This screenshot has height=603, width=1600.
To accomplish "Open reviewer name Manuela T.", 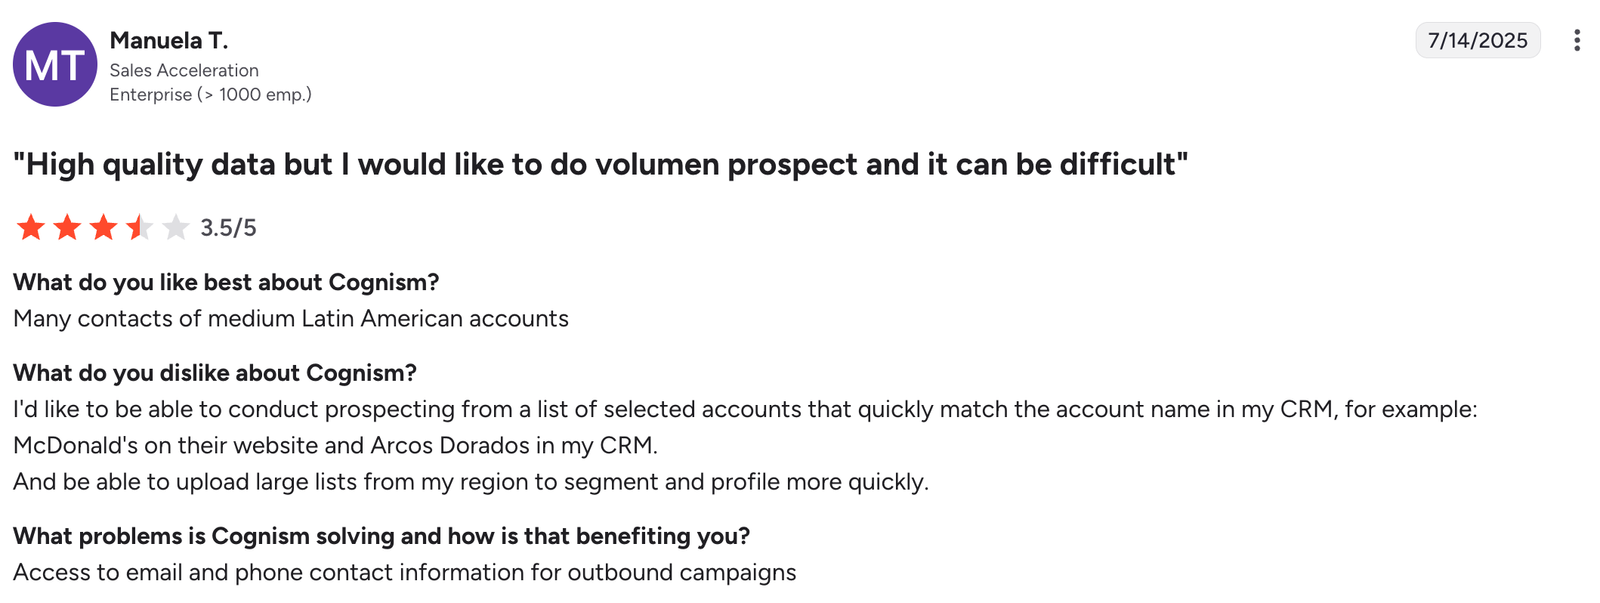I will point(169,40).
